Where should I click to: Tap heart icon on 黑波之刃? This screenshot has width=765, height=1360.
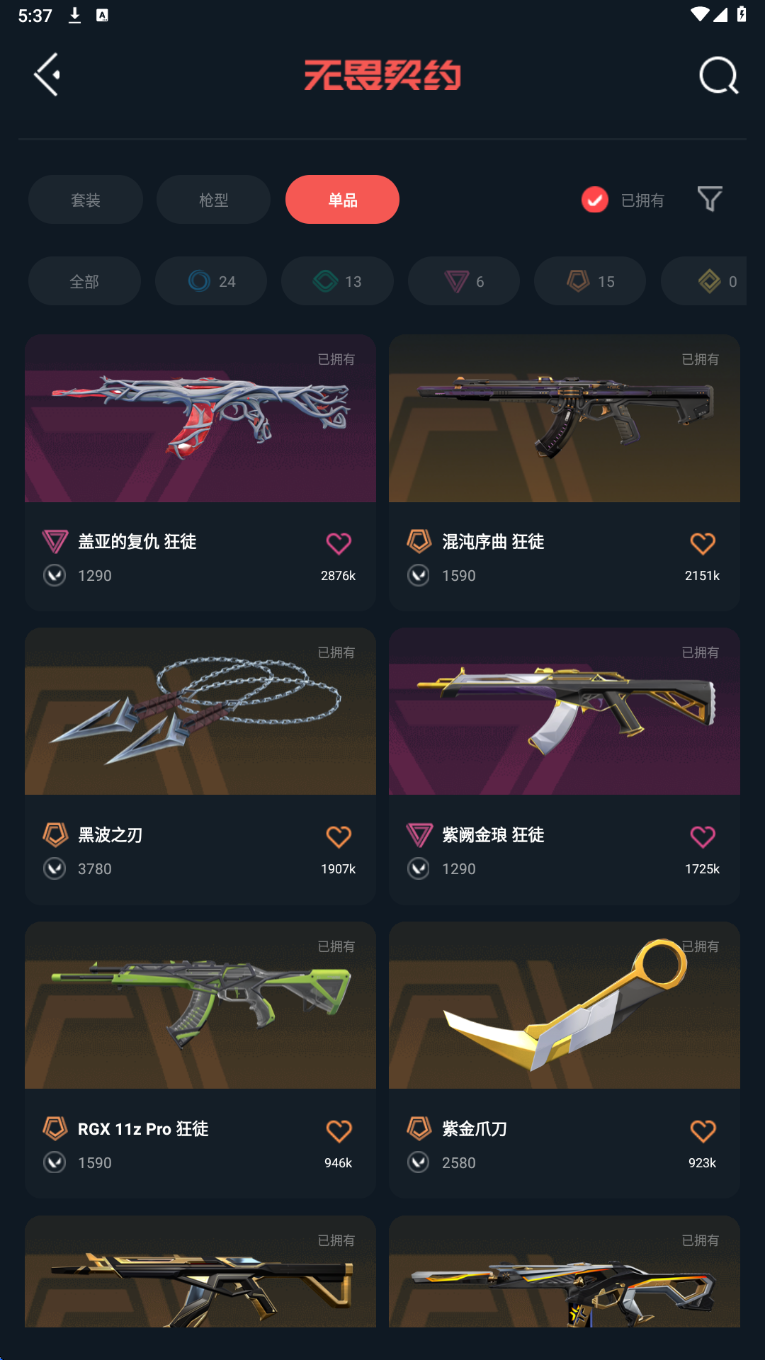pyautogui.click(x=339, y=836)
